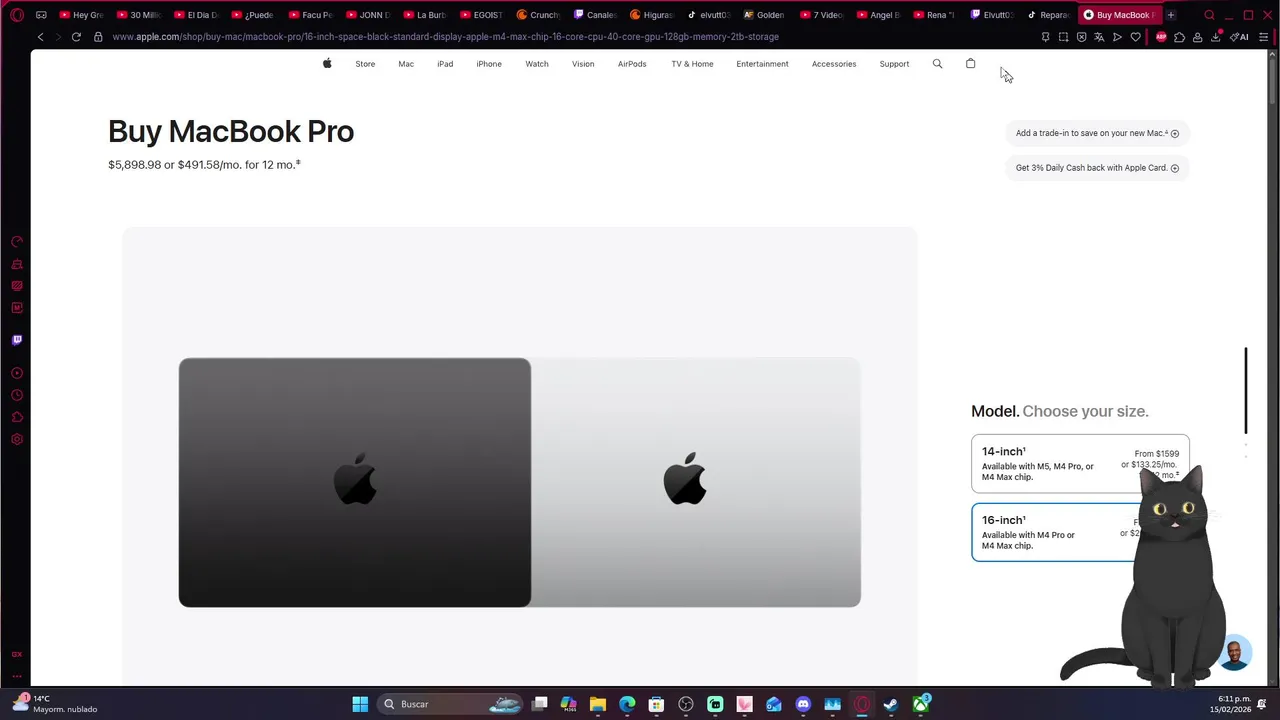Open the history clock in Opera sidebar

17,395
